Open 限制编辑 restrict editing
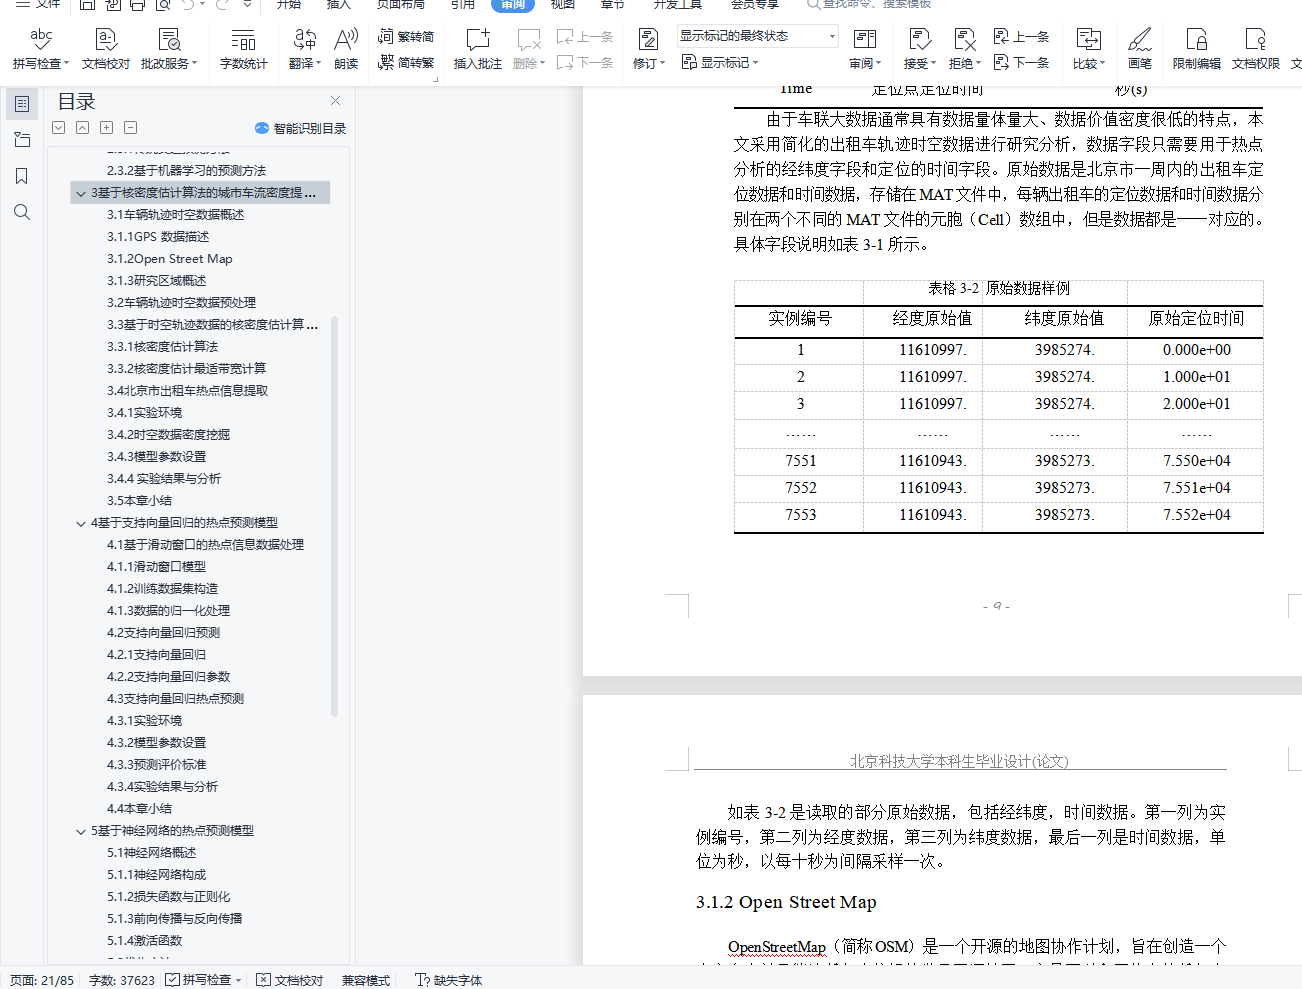This screenshot has width=1302, height=989. 1196,48
